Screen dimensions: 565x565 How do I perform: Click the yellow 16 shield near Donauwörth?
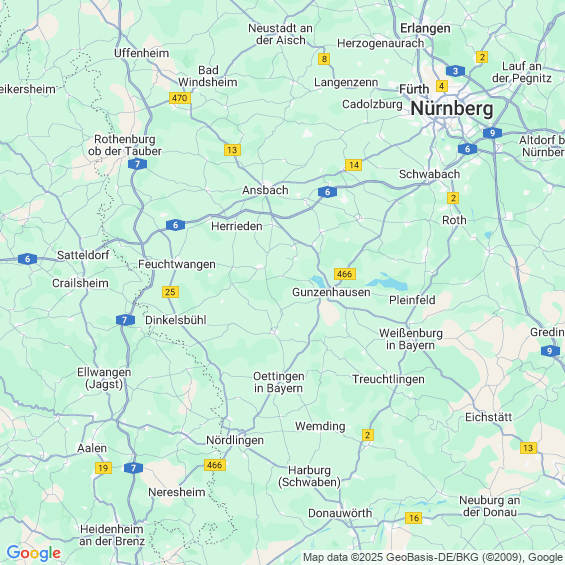[413, 518]
